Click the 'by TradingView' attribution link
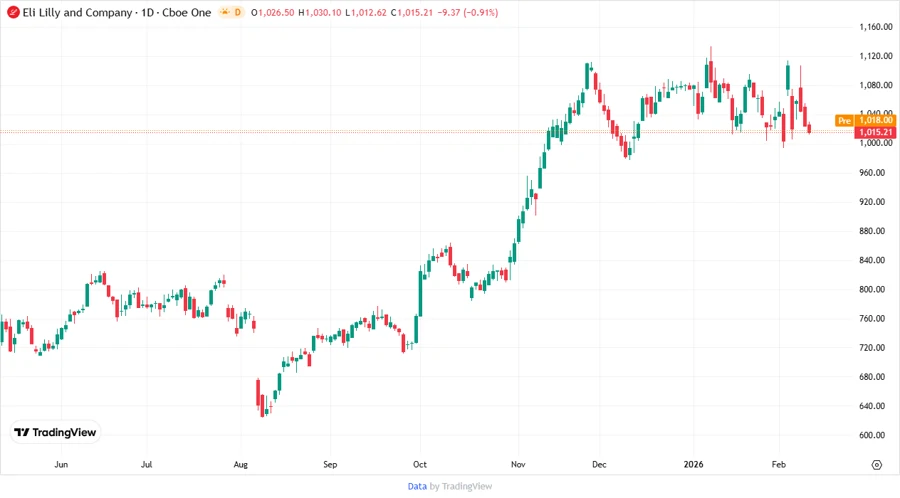This screenshot has height=498, width=900. (461, 486)
